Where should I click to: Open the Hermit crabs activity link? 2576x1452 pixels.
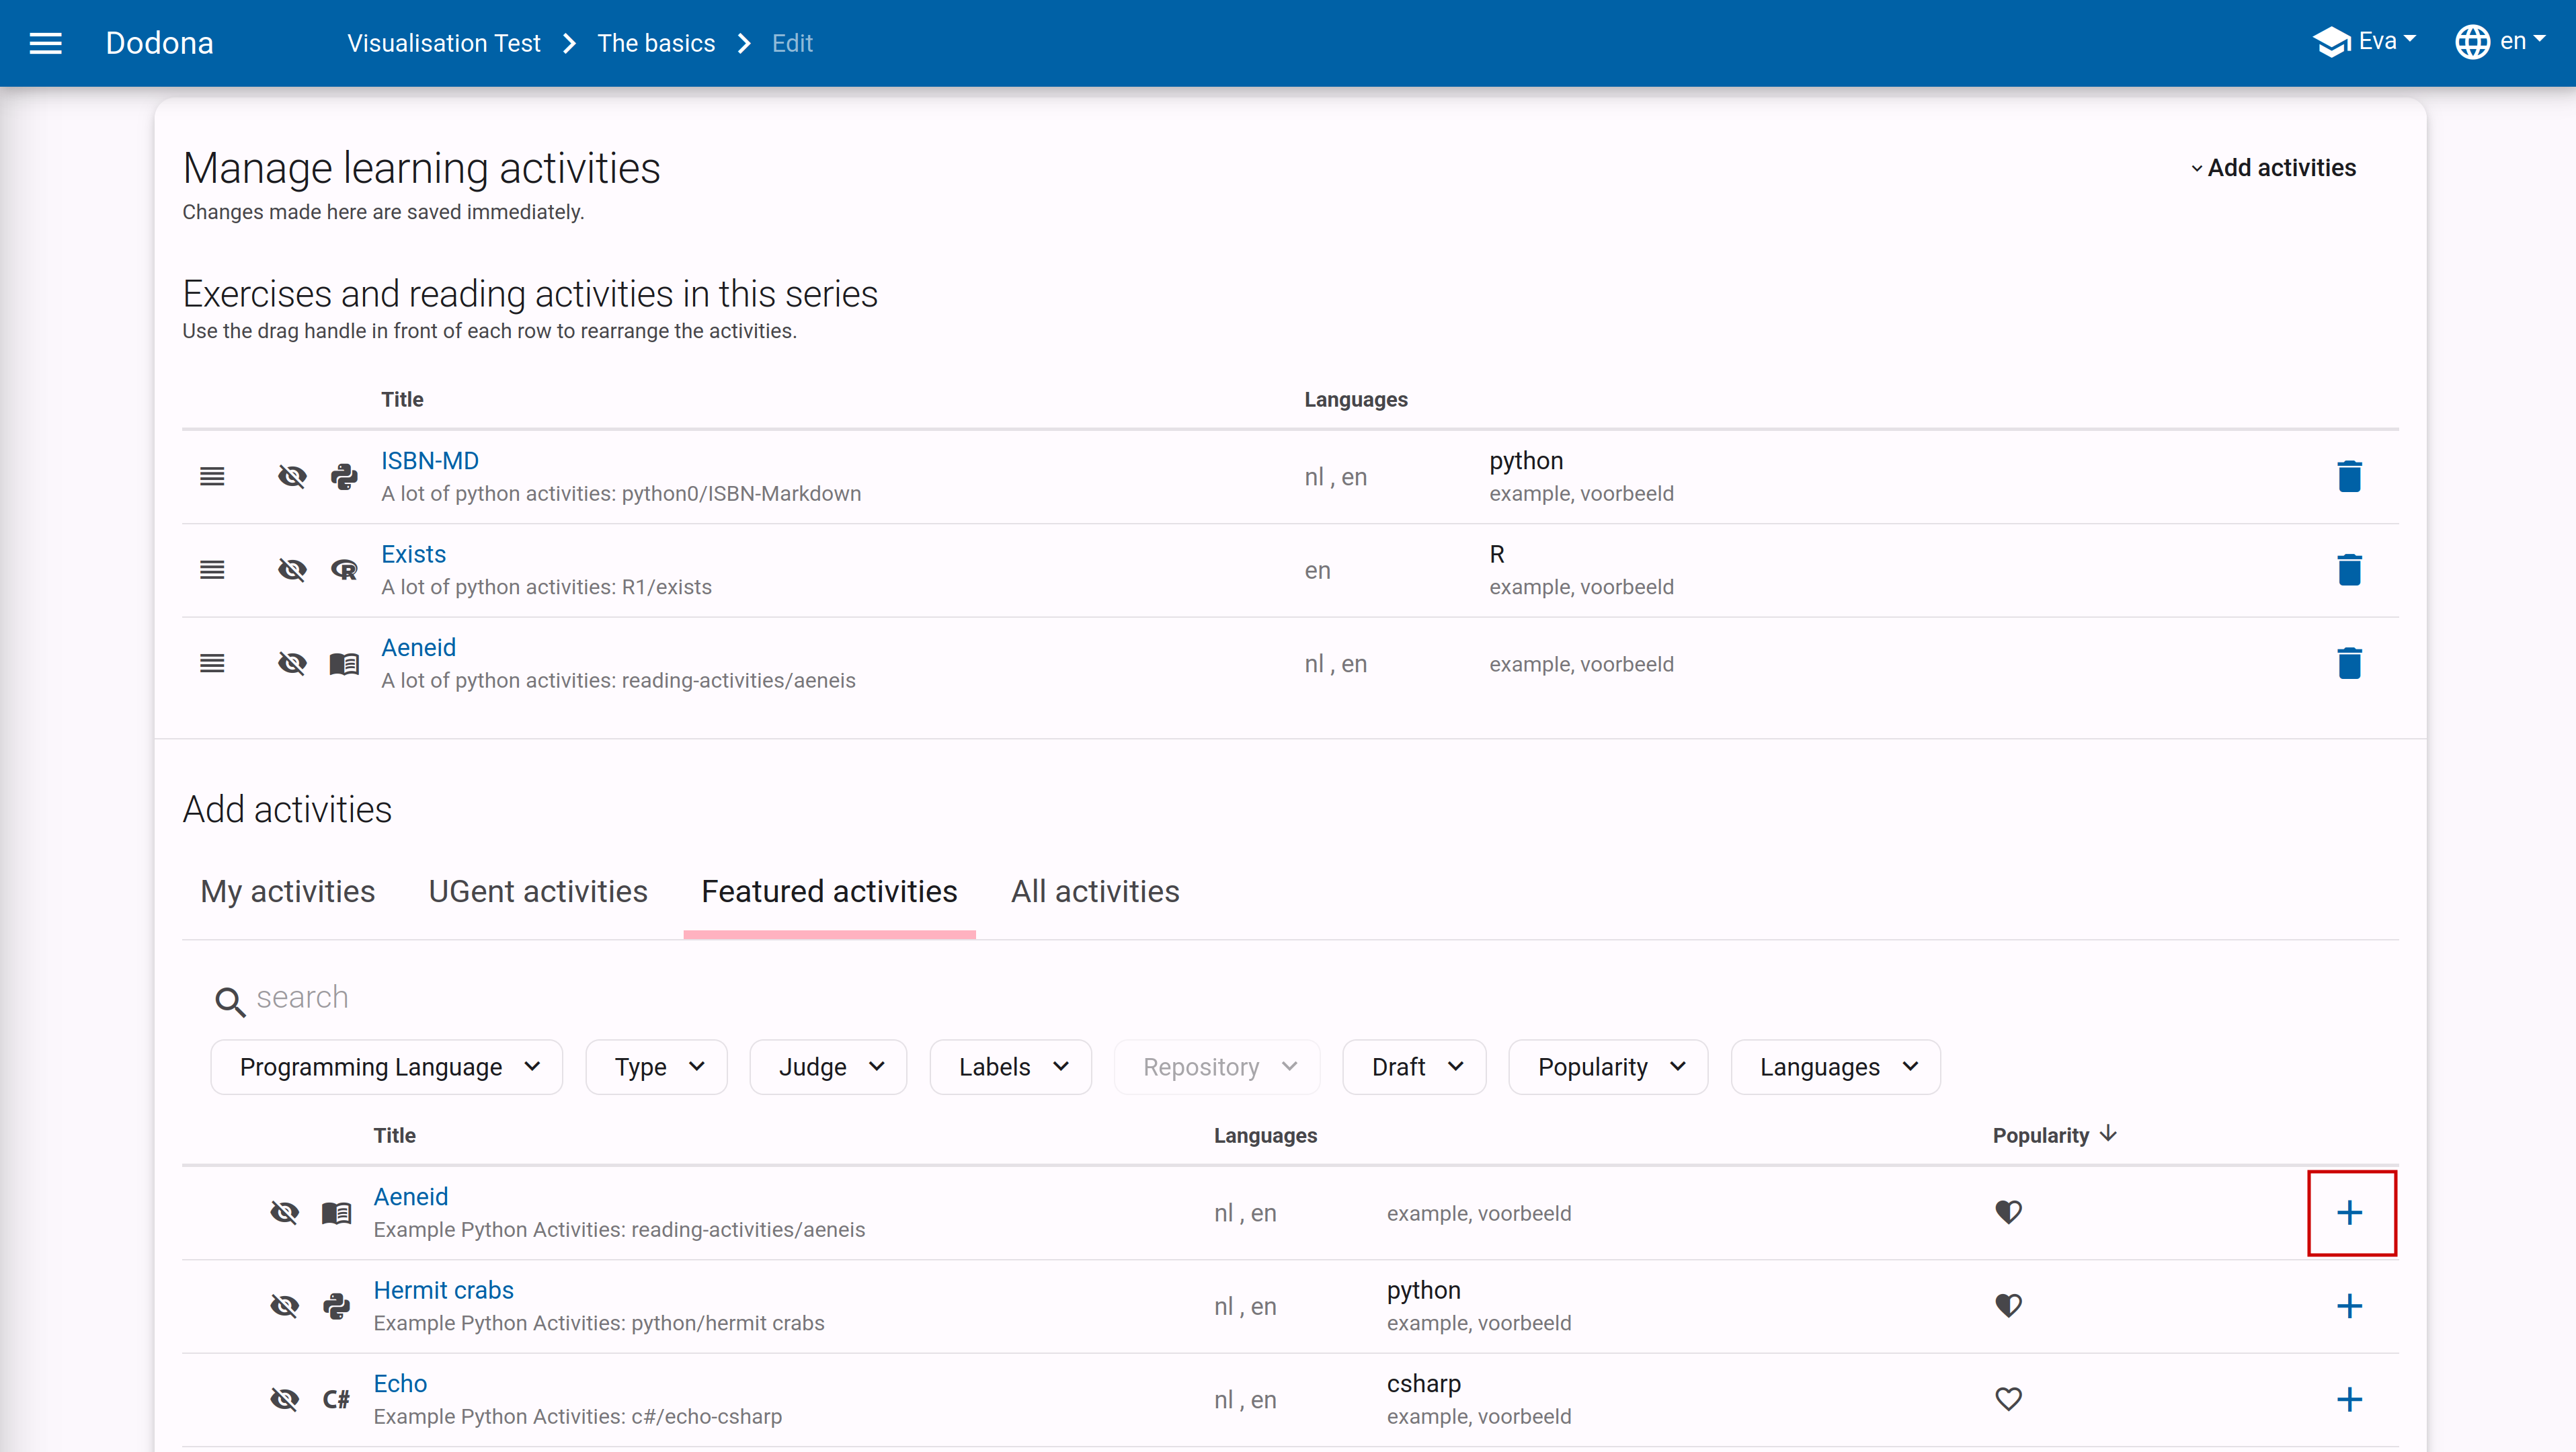[443, 1290]
